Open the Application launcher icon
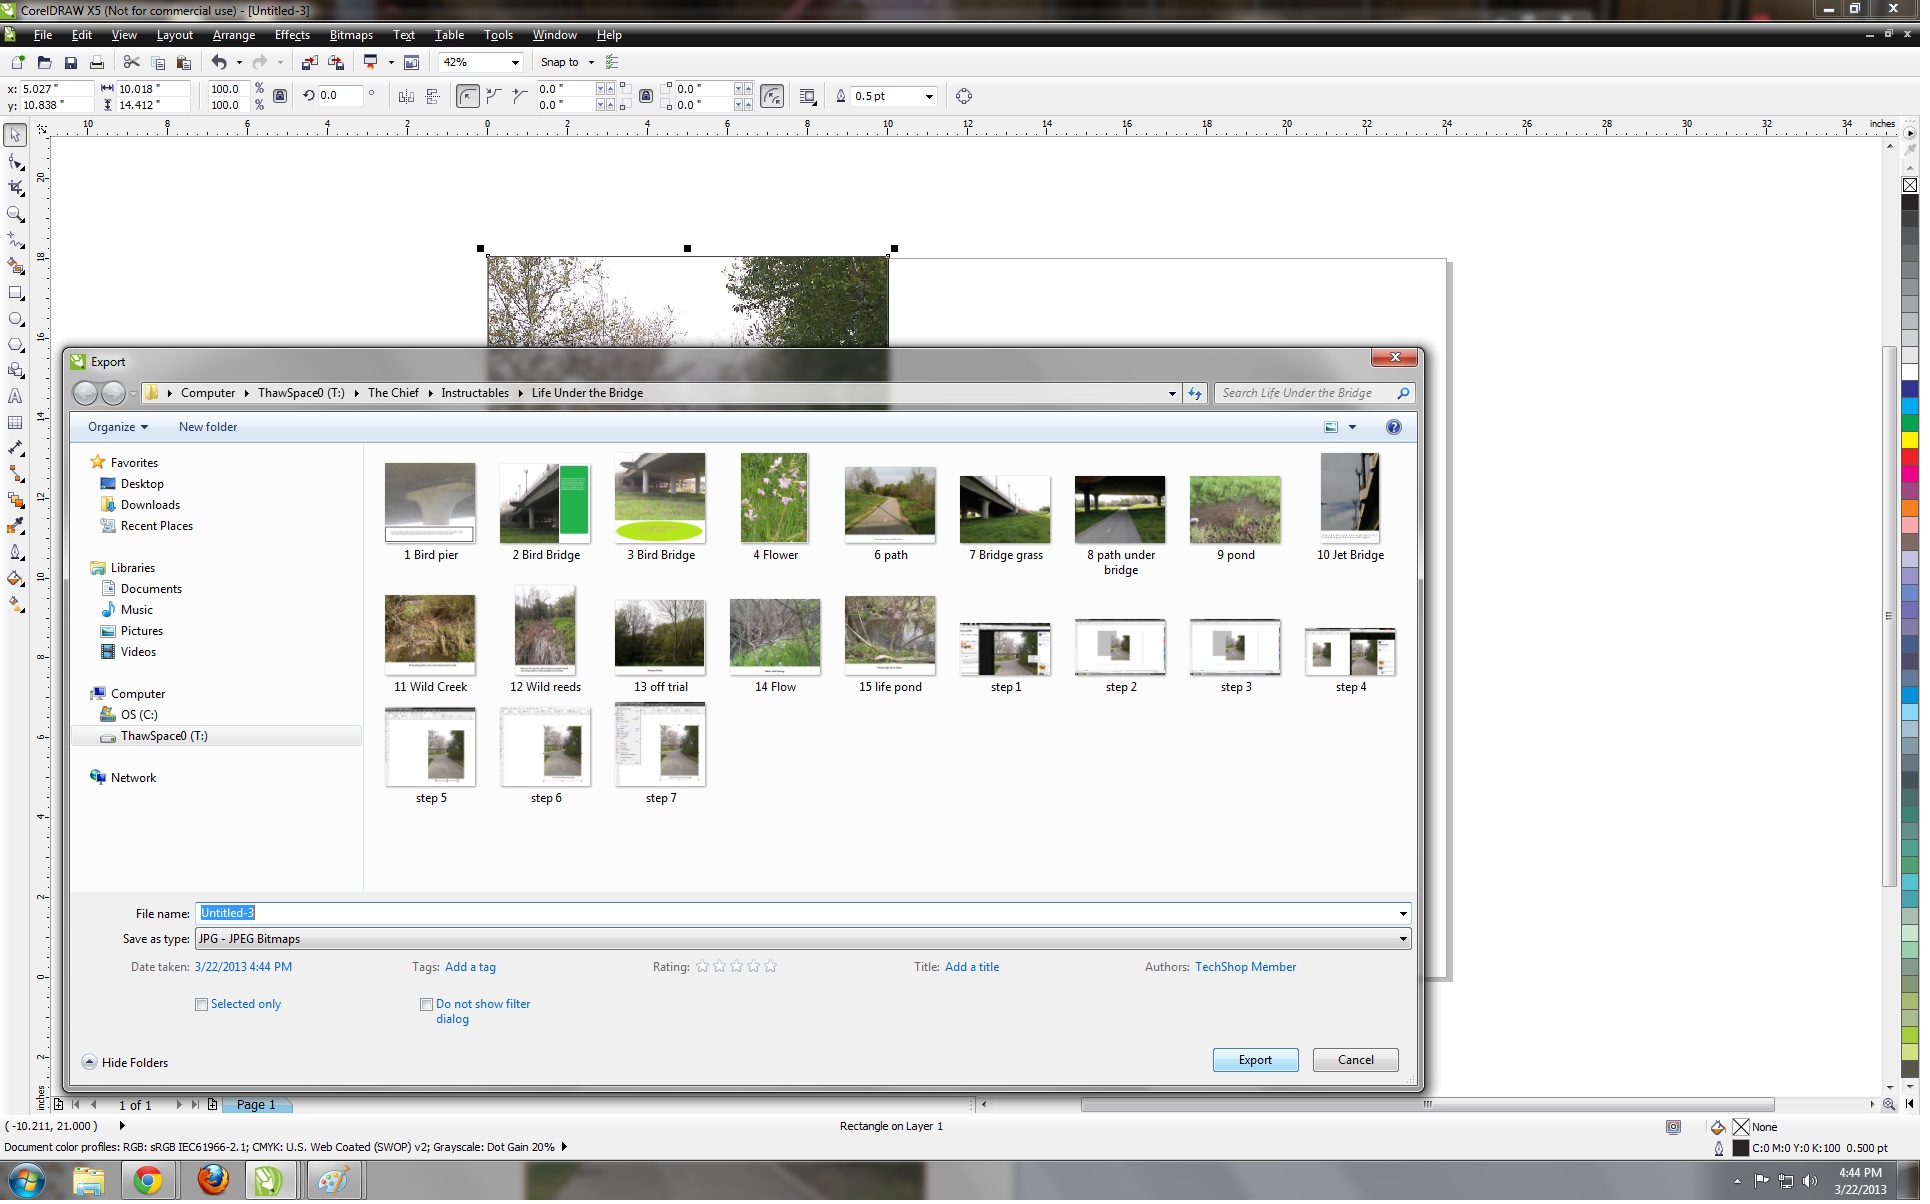This screenshot has height=1204, width=1930. pyautogui.click(x=371, y=63)
